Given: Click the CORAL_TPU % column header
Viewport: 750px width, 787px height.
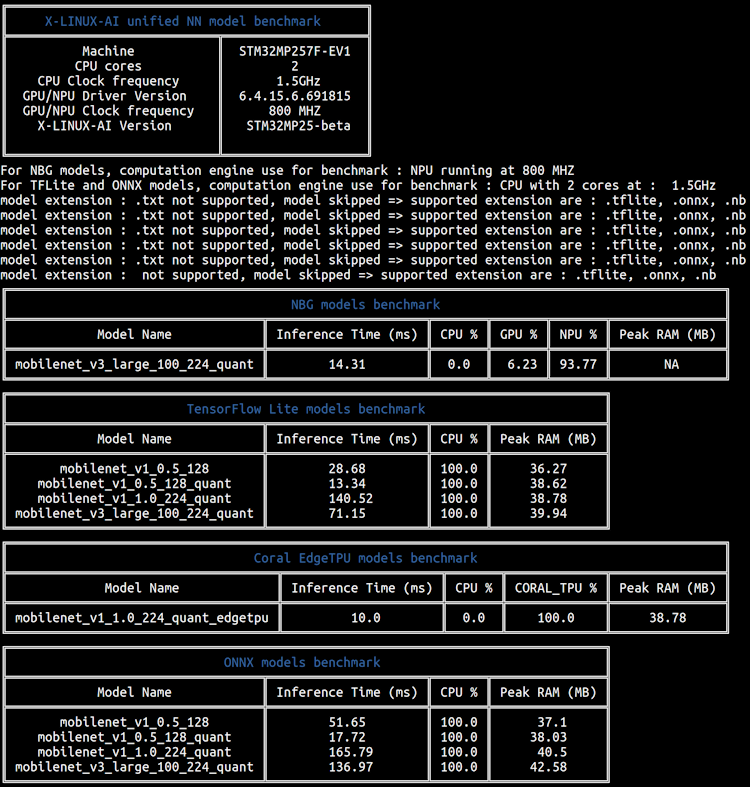Looking at the screenshot, I should coord(556,588).
